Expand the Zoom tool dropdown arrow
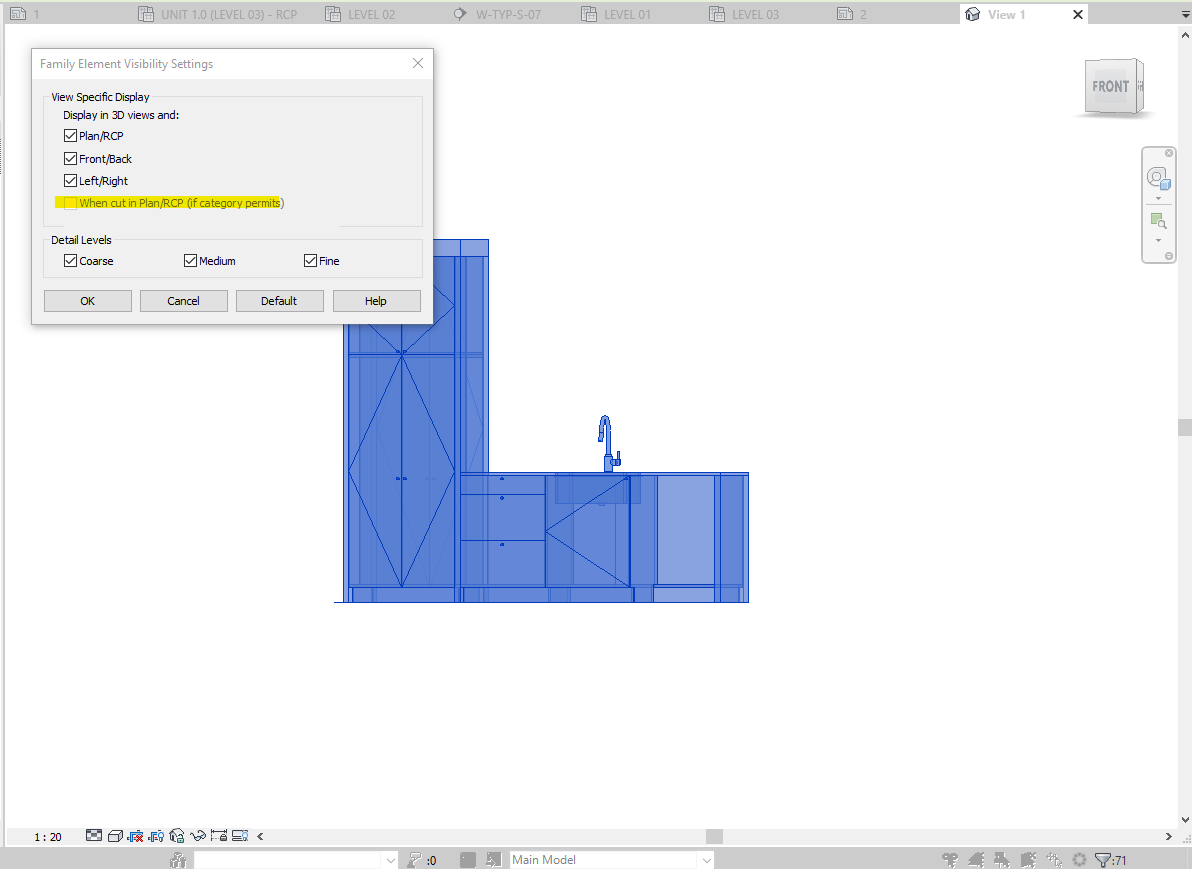This screenshot has width=1192, height=869. 1159,238
